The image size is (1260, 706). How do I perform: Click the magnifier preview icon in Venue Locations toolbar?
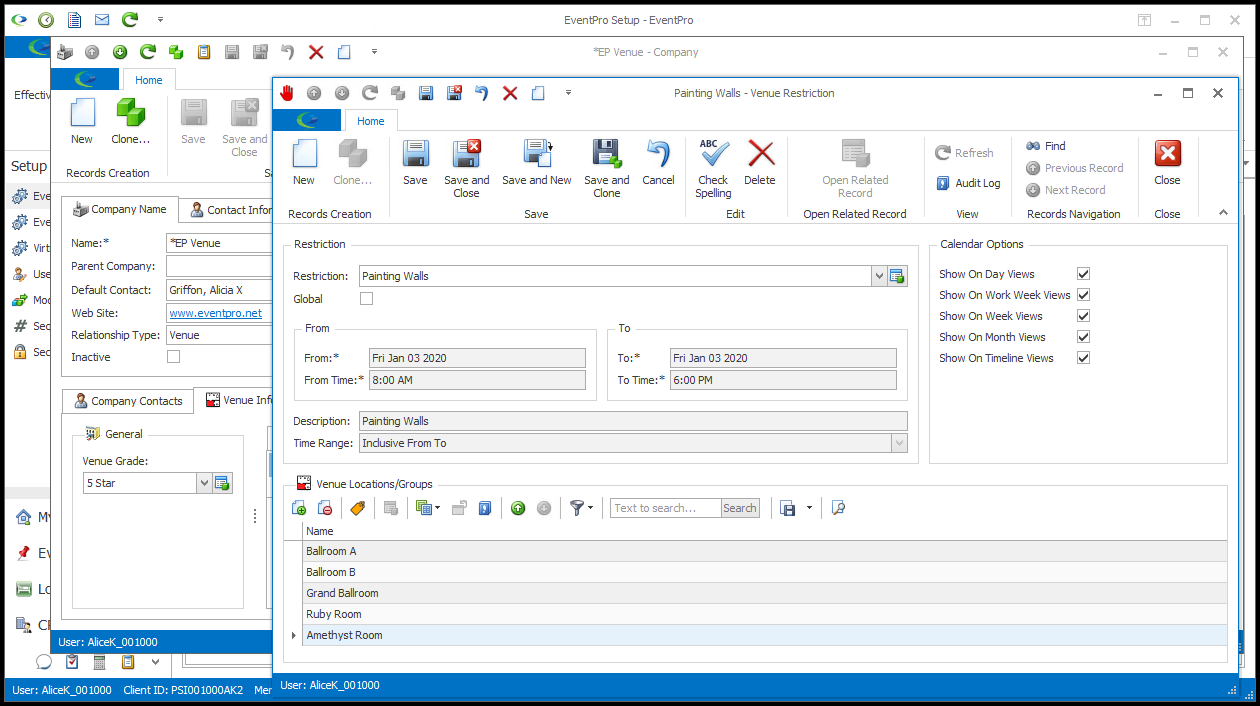pos(839,508)
